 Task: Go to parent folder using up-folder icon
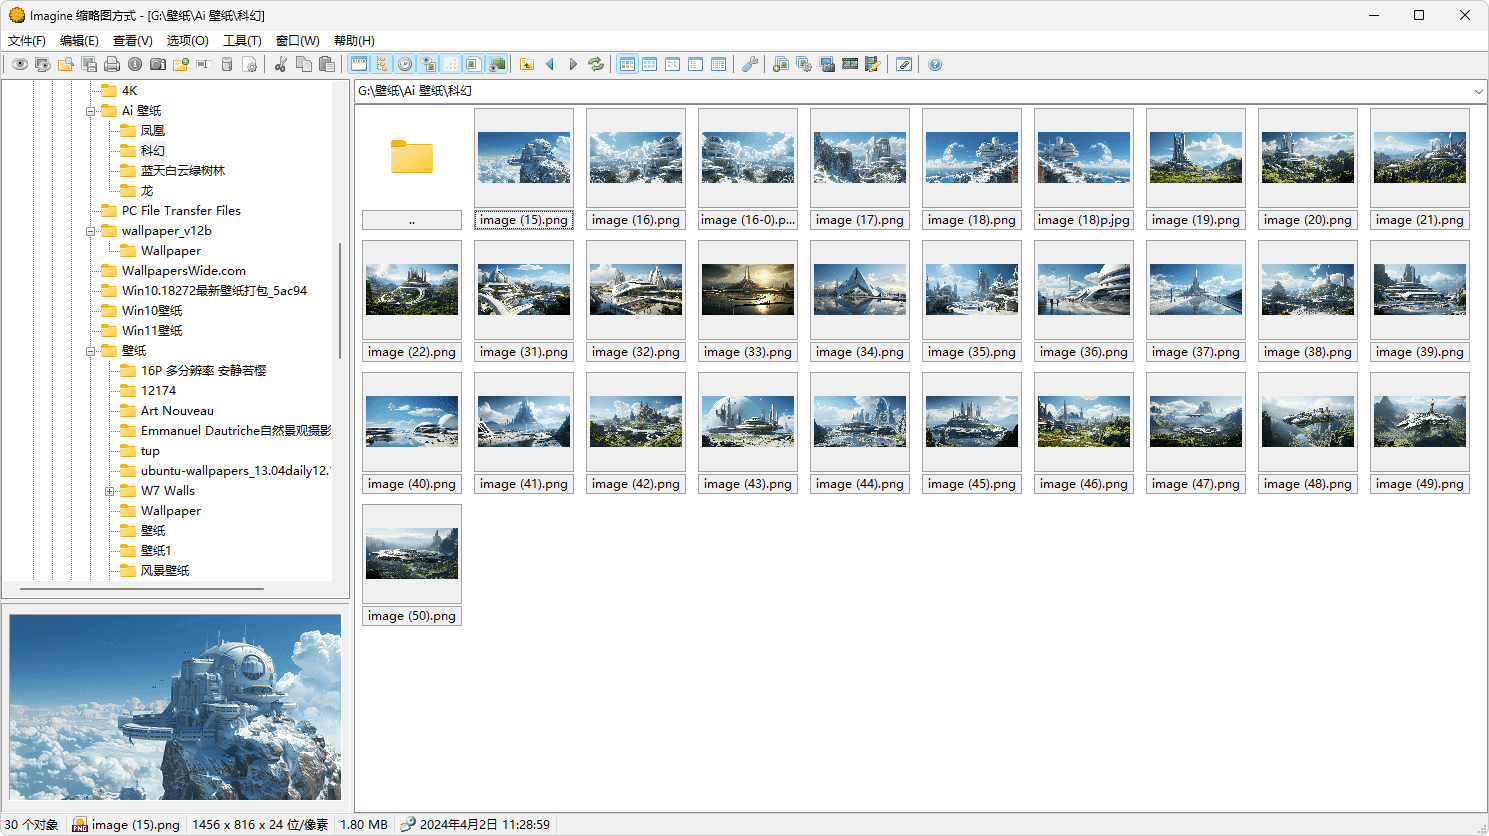pos(527,64)
